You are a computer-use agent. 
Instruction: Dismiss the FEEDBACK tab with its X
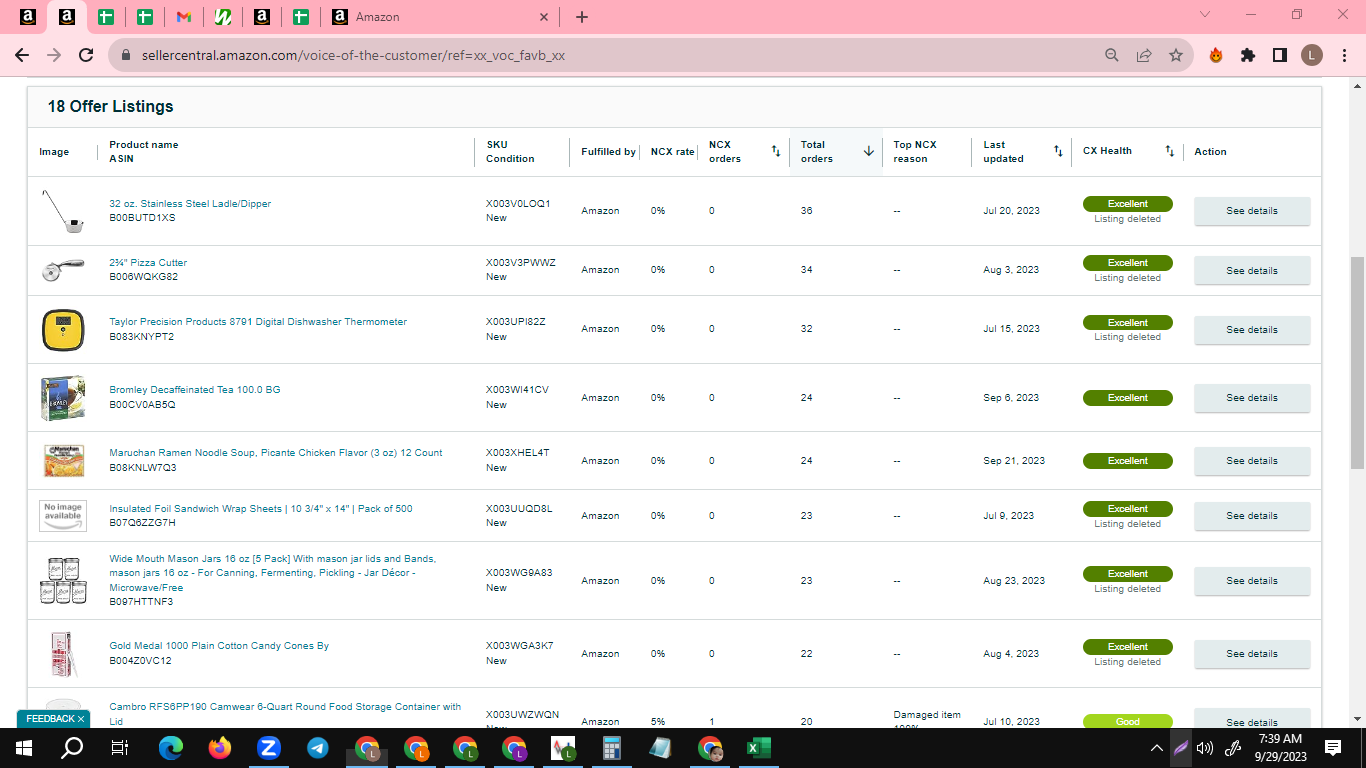point(81,719)
